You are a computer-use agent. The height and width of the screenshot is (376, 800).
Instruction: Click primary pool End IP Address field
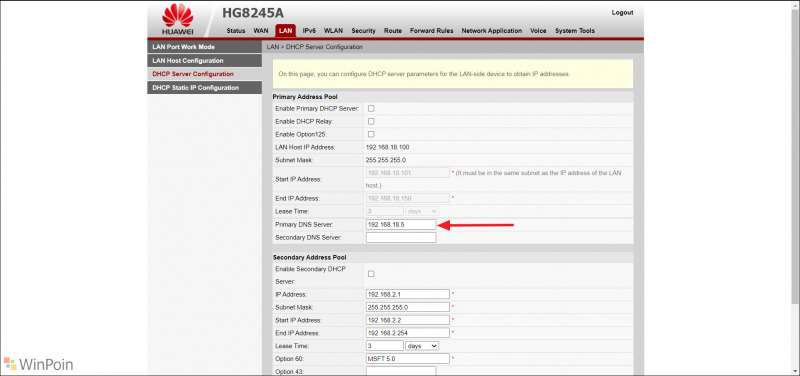tap(408, 198)
